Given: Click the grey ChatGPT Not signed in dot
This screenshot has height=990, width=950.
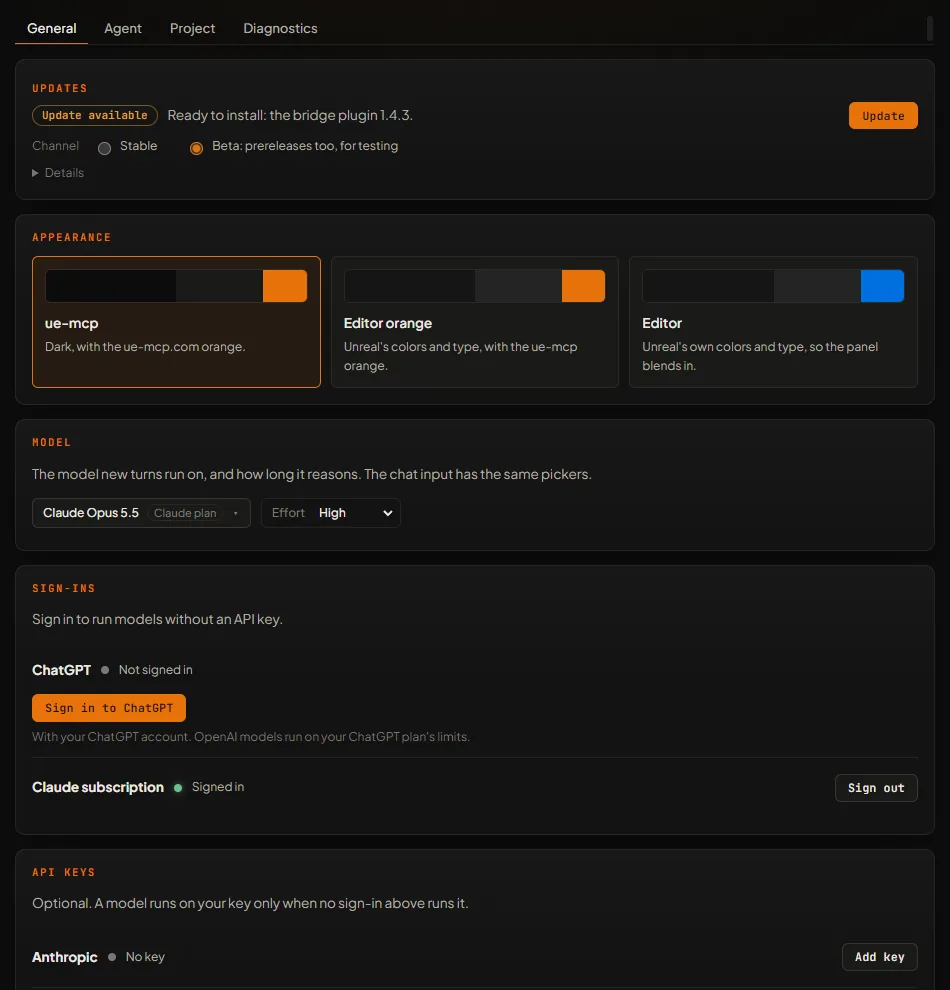Looking at the screenshot, I should pos(105,670).
